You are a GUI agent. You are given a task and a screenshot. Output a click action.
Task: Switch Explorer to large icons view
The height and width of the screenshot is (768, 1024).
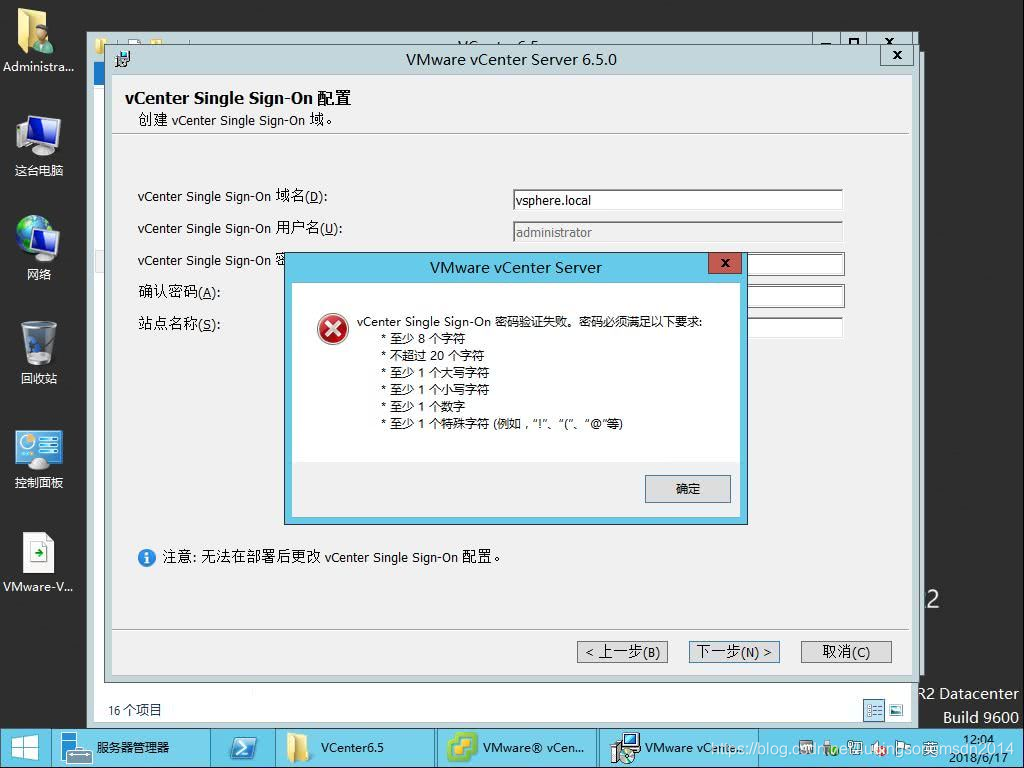tap(896, 711)
